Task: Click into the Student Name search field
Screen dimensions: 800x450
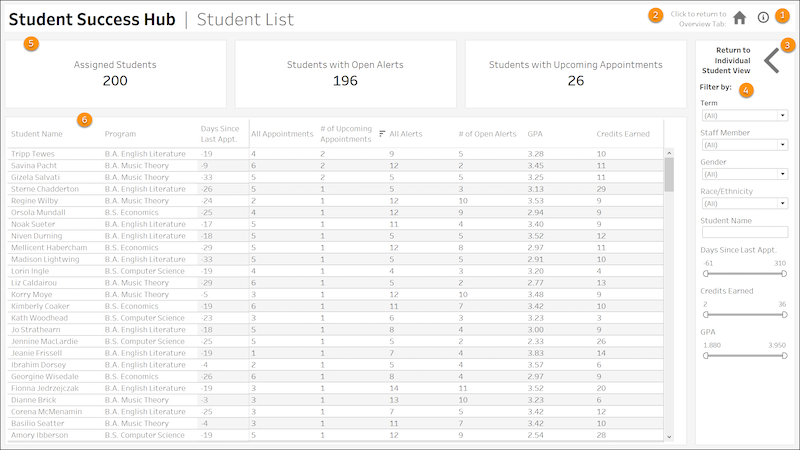Action: 743,232
